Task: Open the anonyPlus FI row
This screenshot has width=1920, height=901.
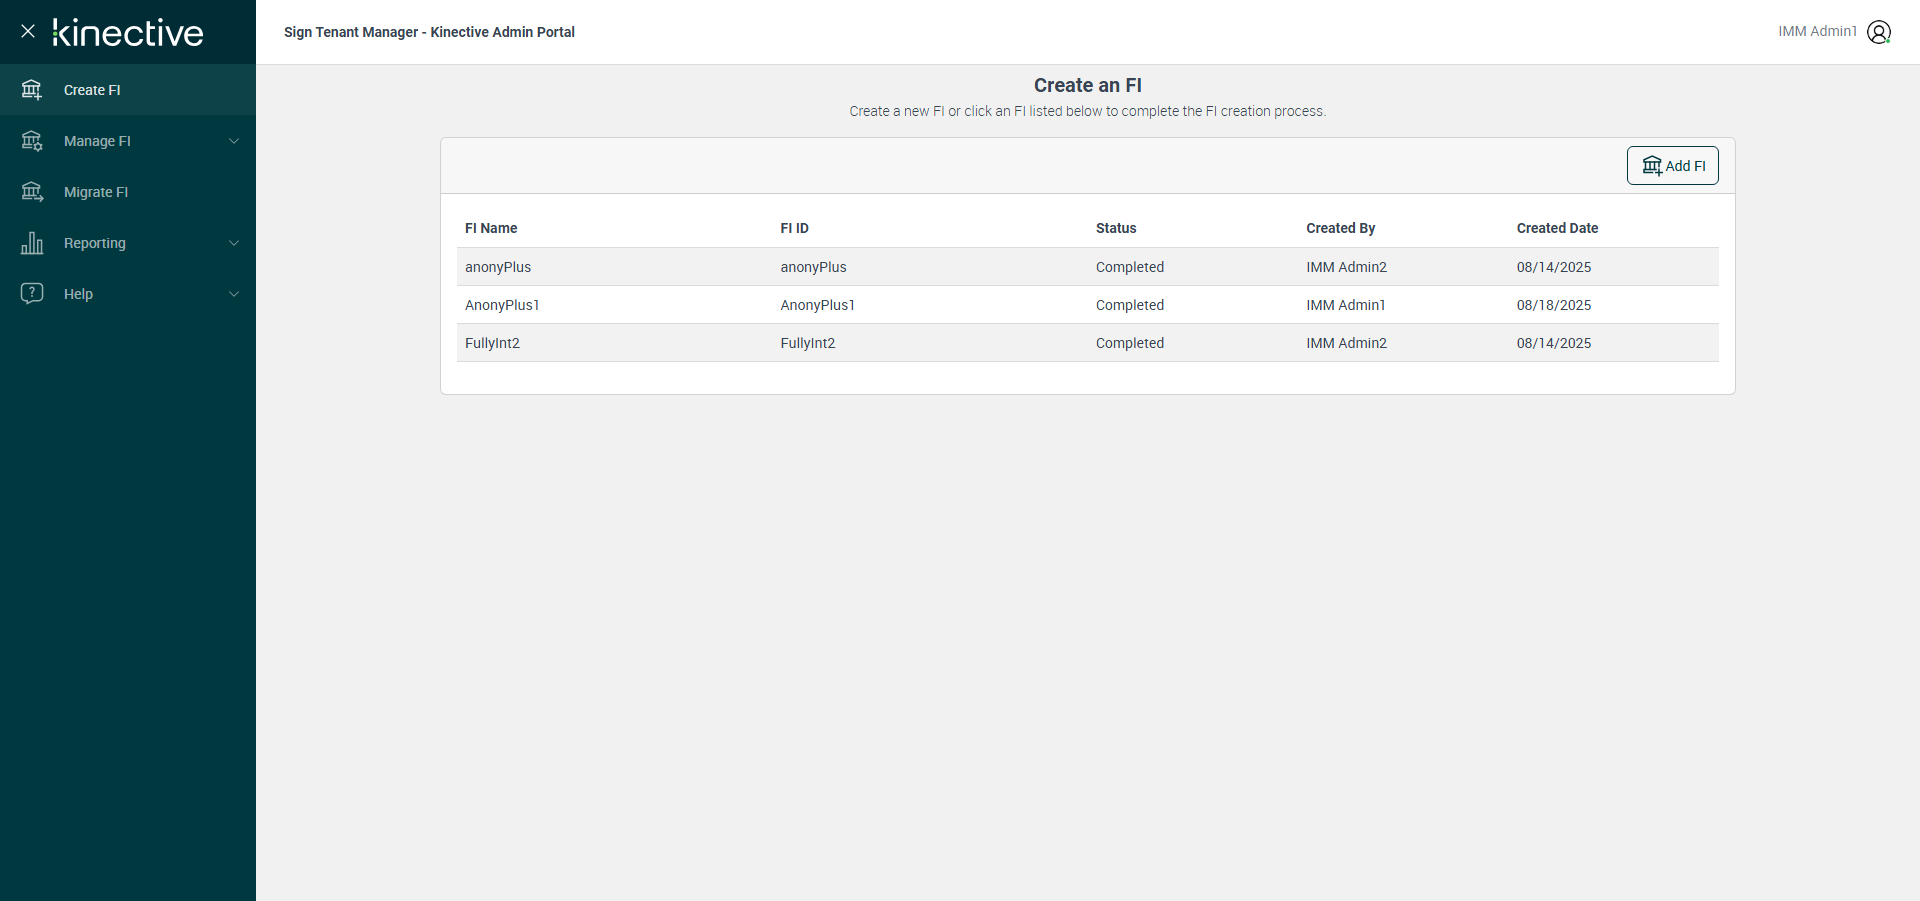Action: point(498,267)
